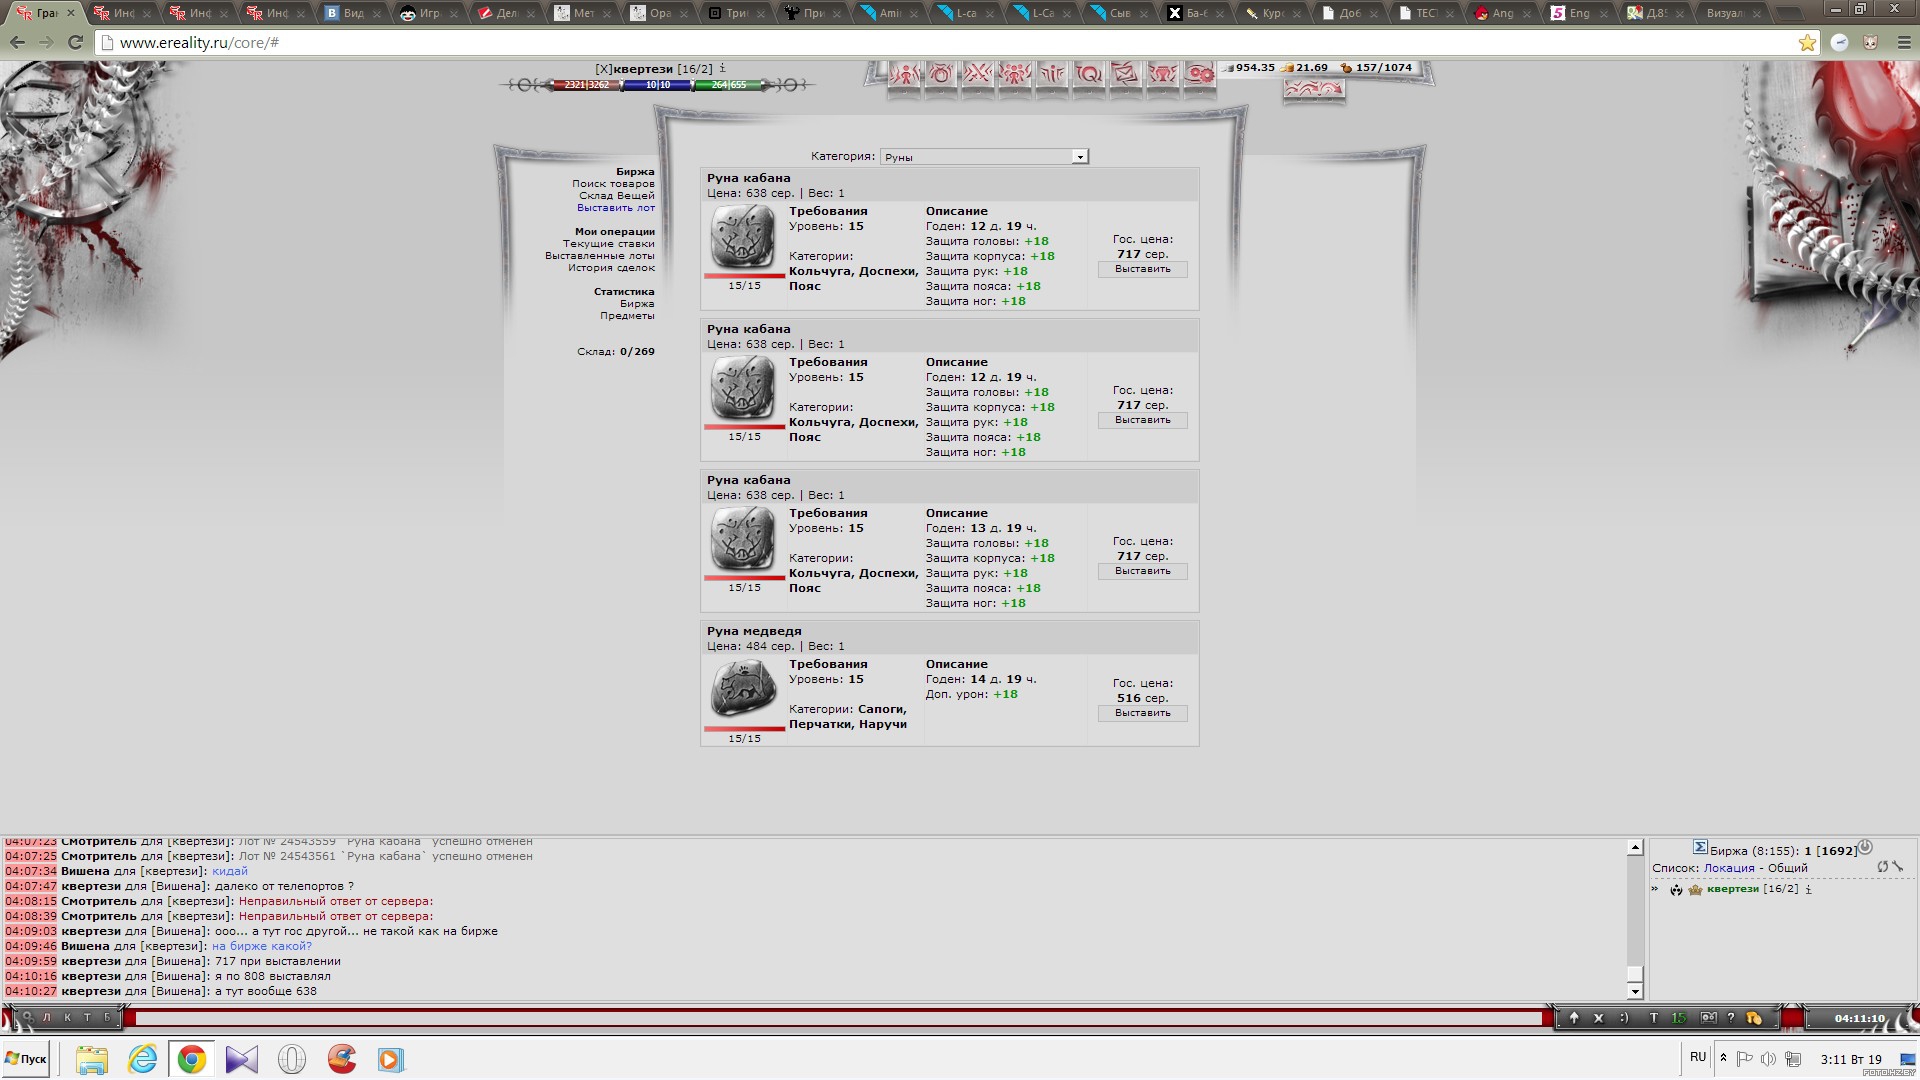Click the power icon in the user list panel
The height and width of the screenshot is (1080, 1920).
(1865, 847)
